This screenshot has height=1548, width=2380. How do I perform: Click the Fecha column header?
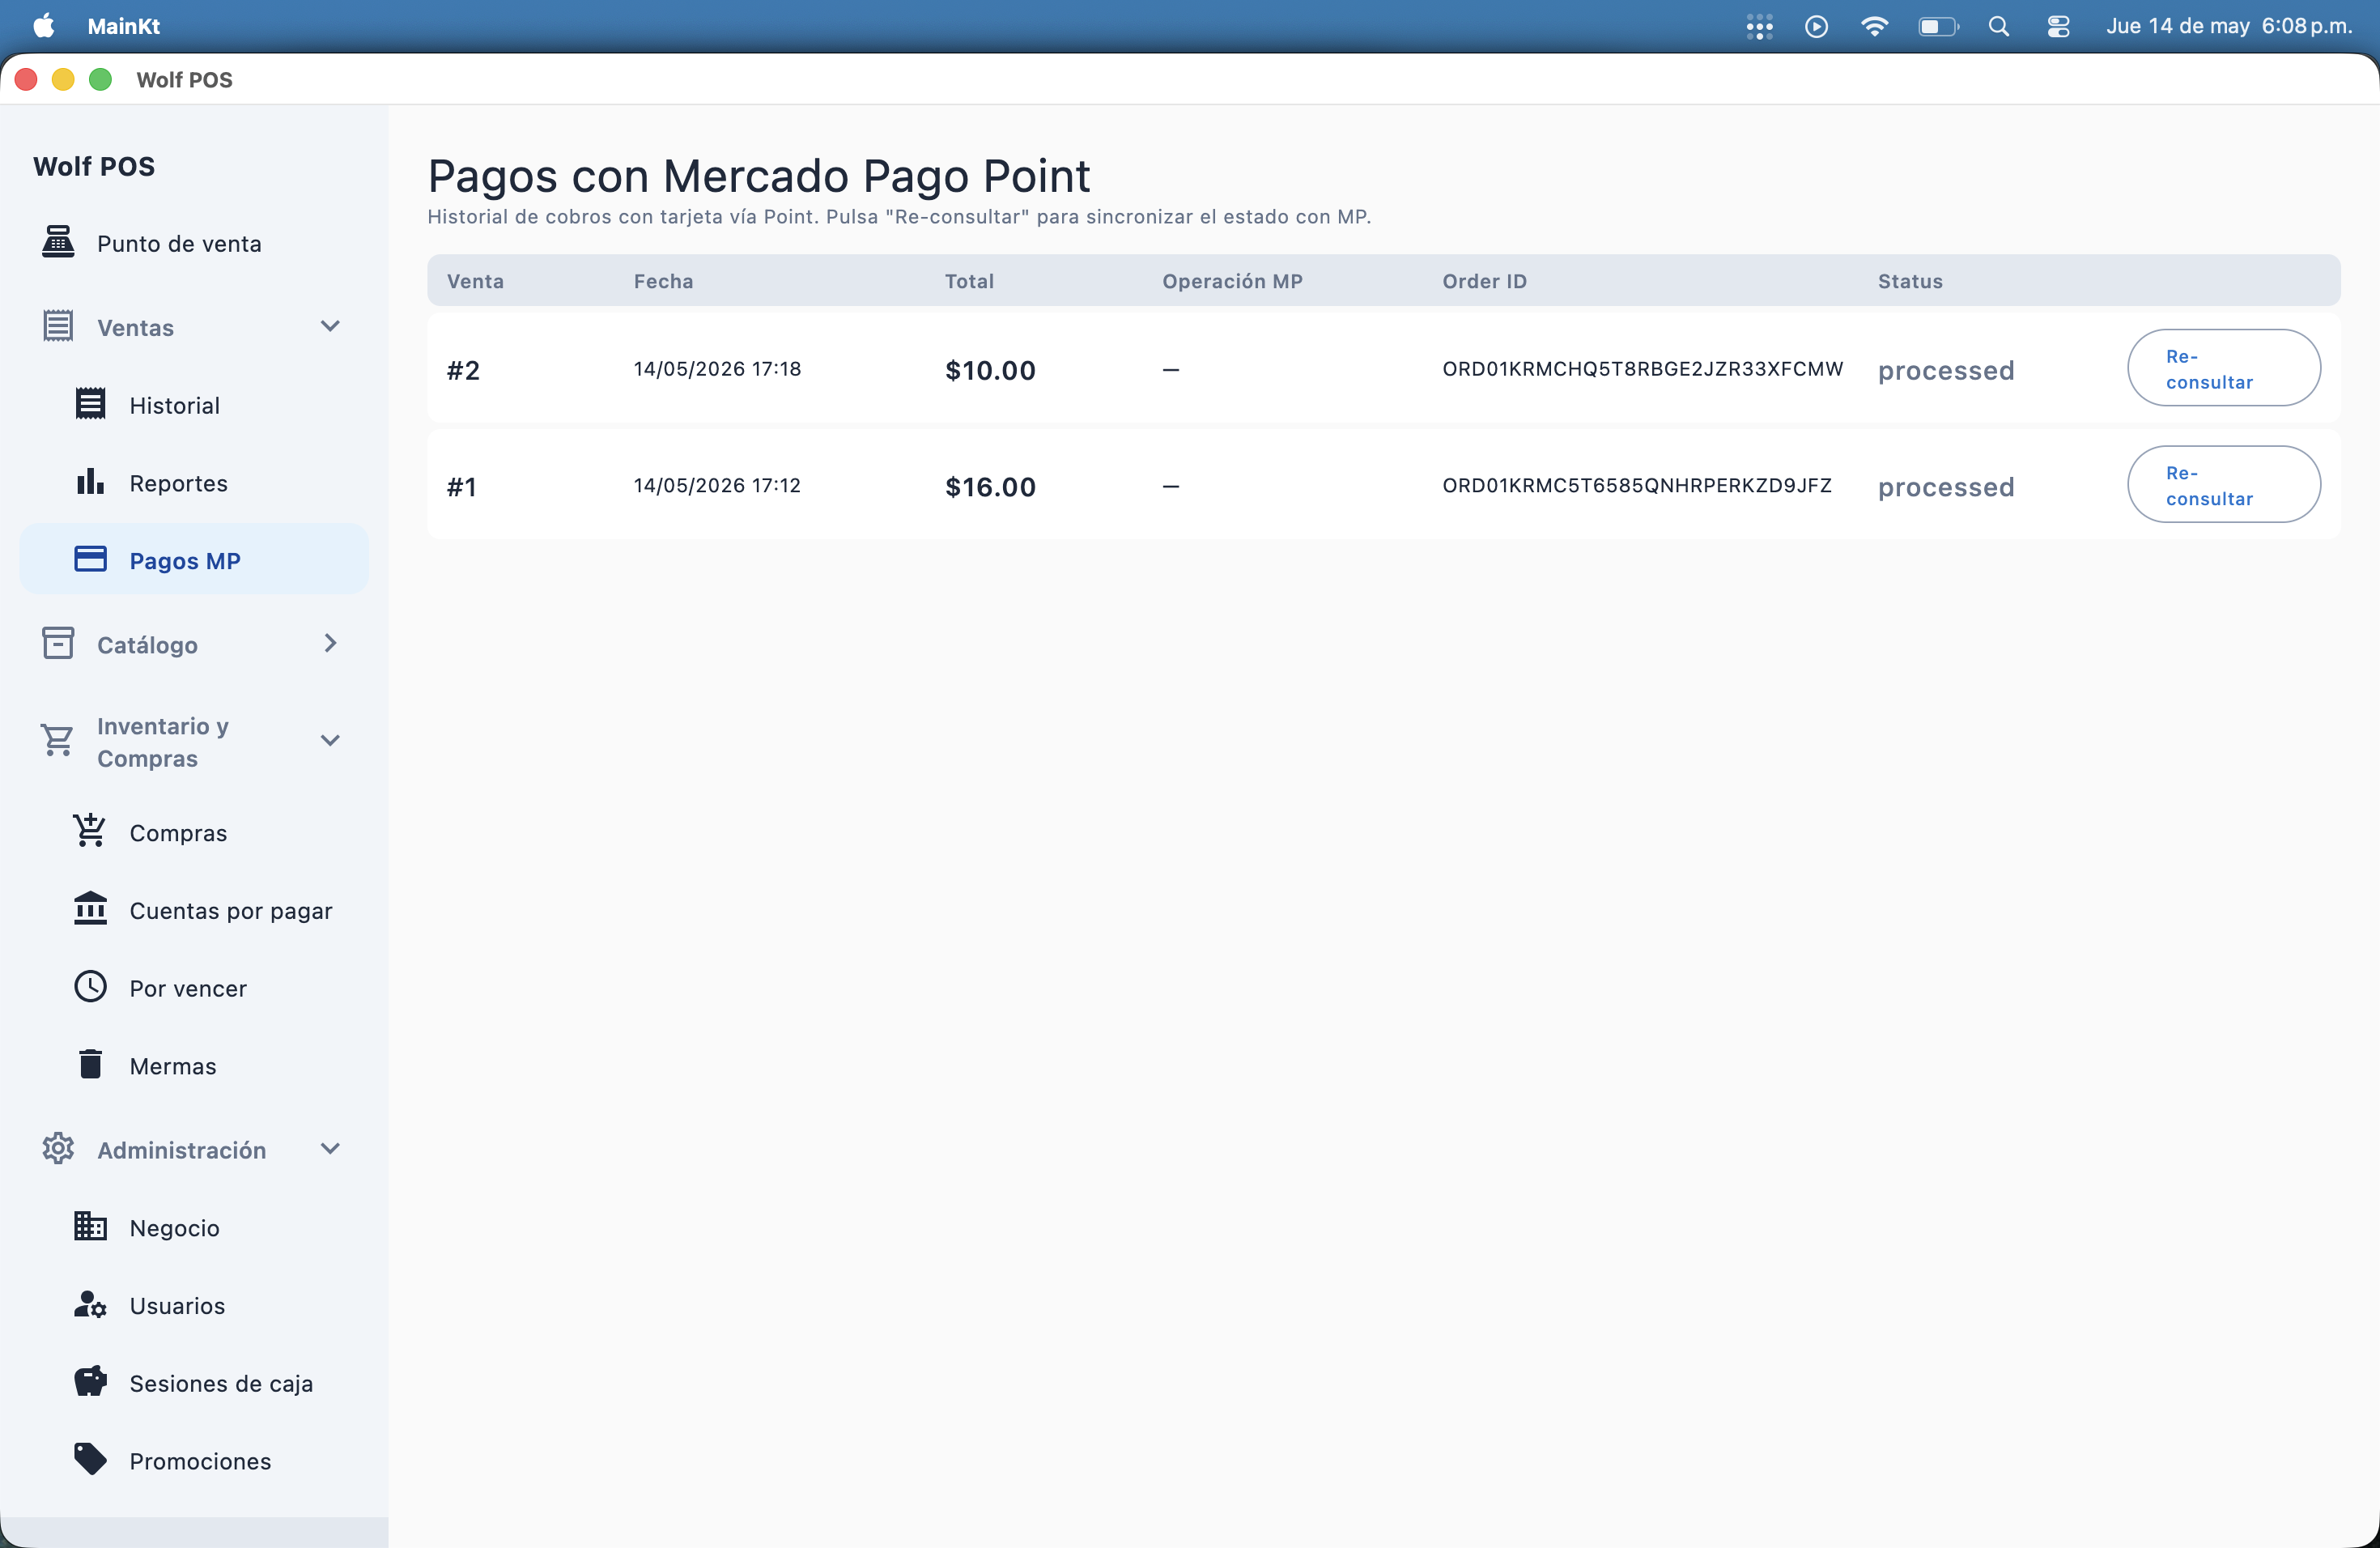pos(663,281)
